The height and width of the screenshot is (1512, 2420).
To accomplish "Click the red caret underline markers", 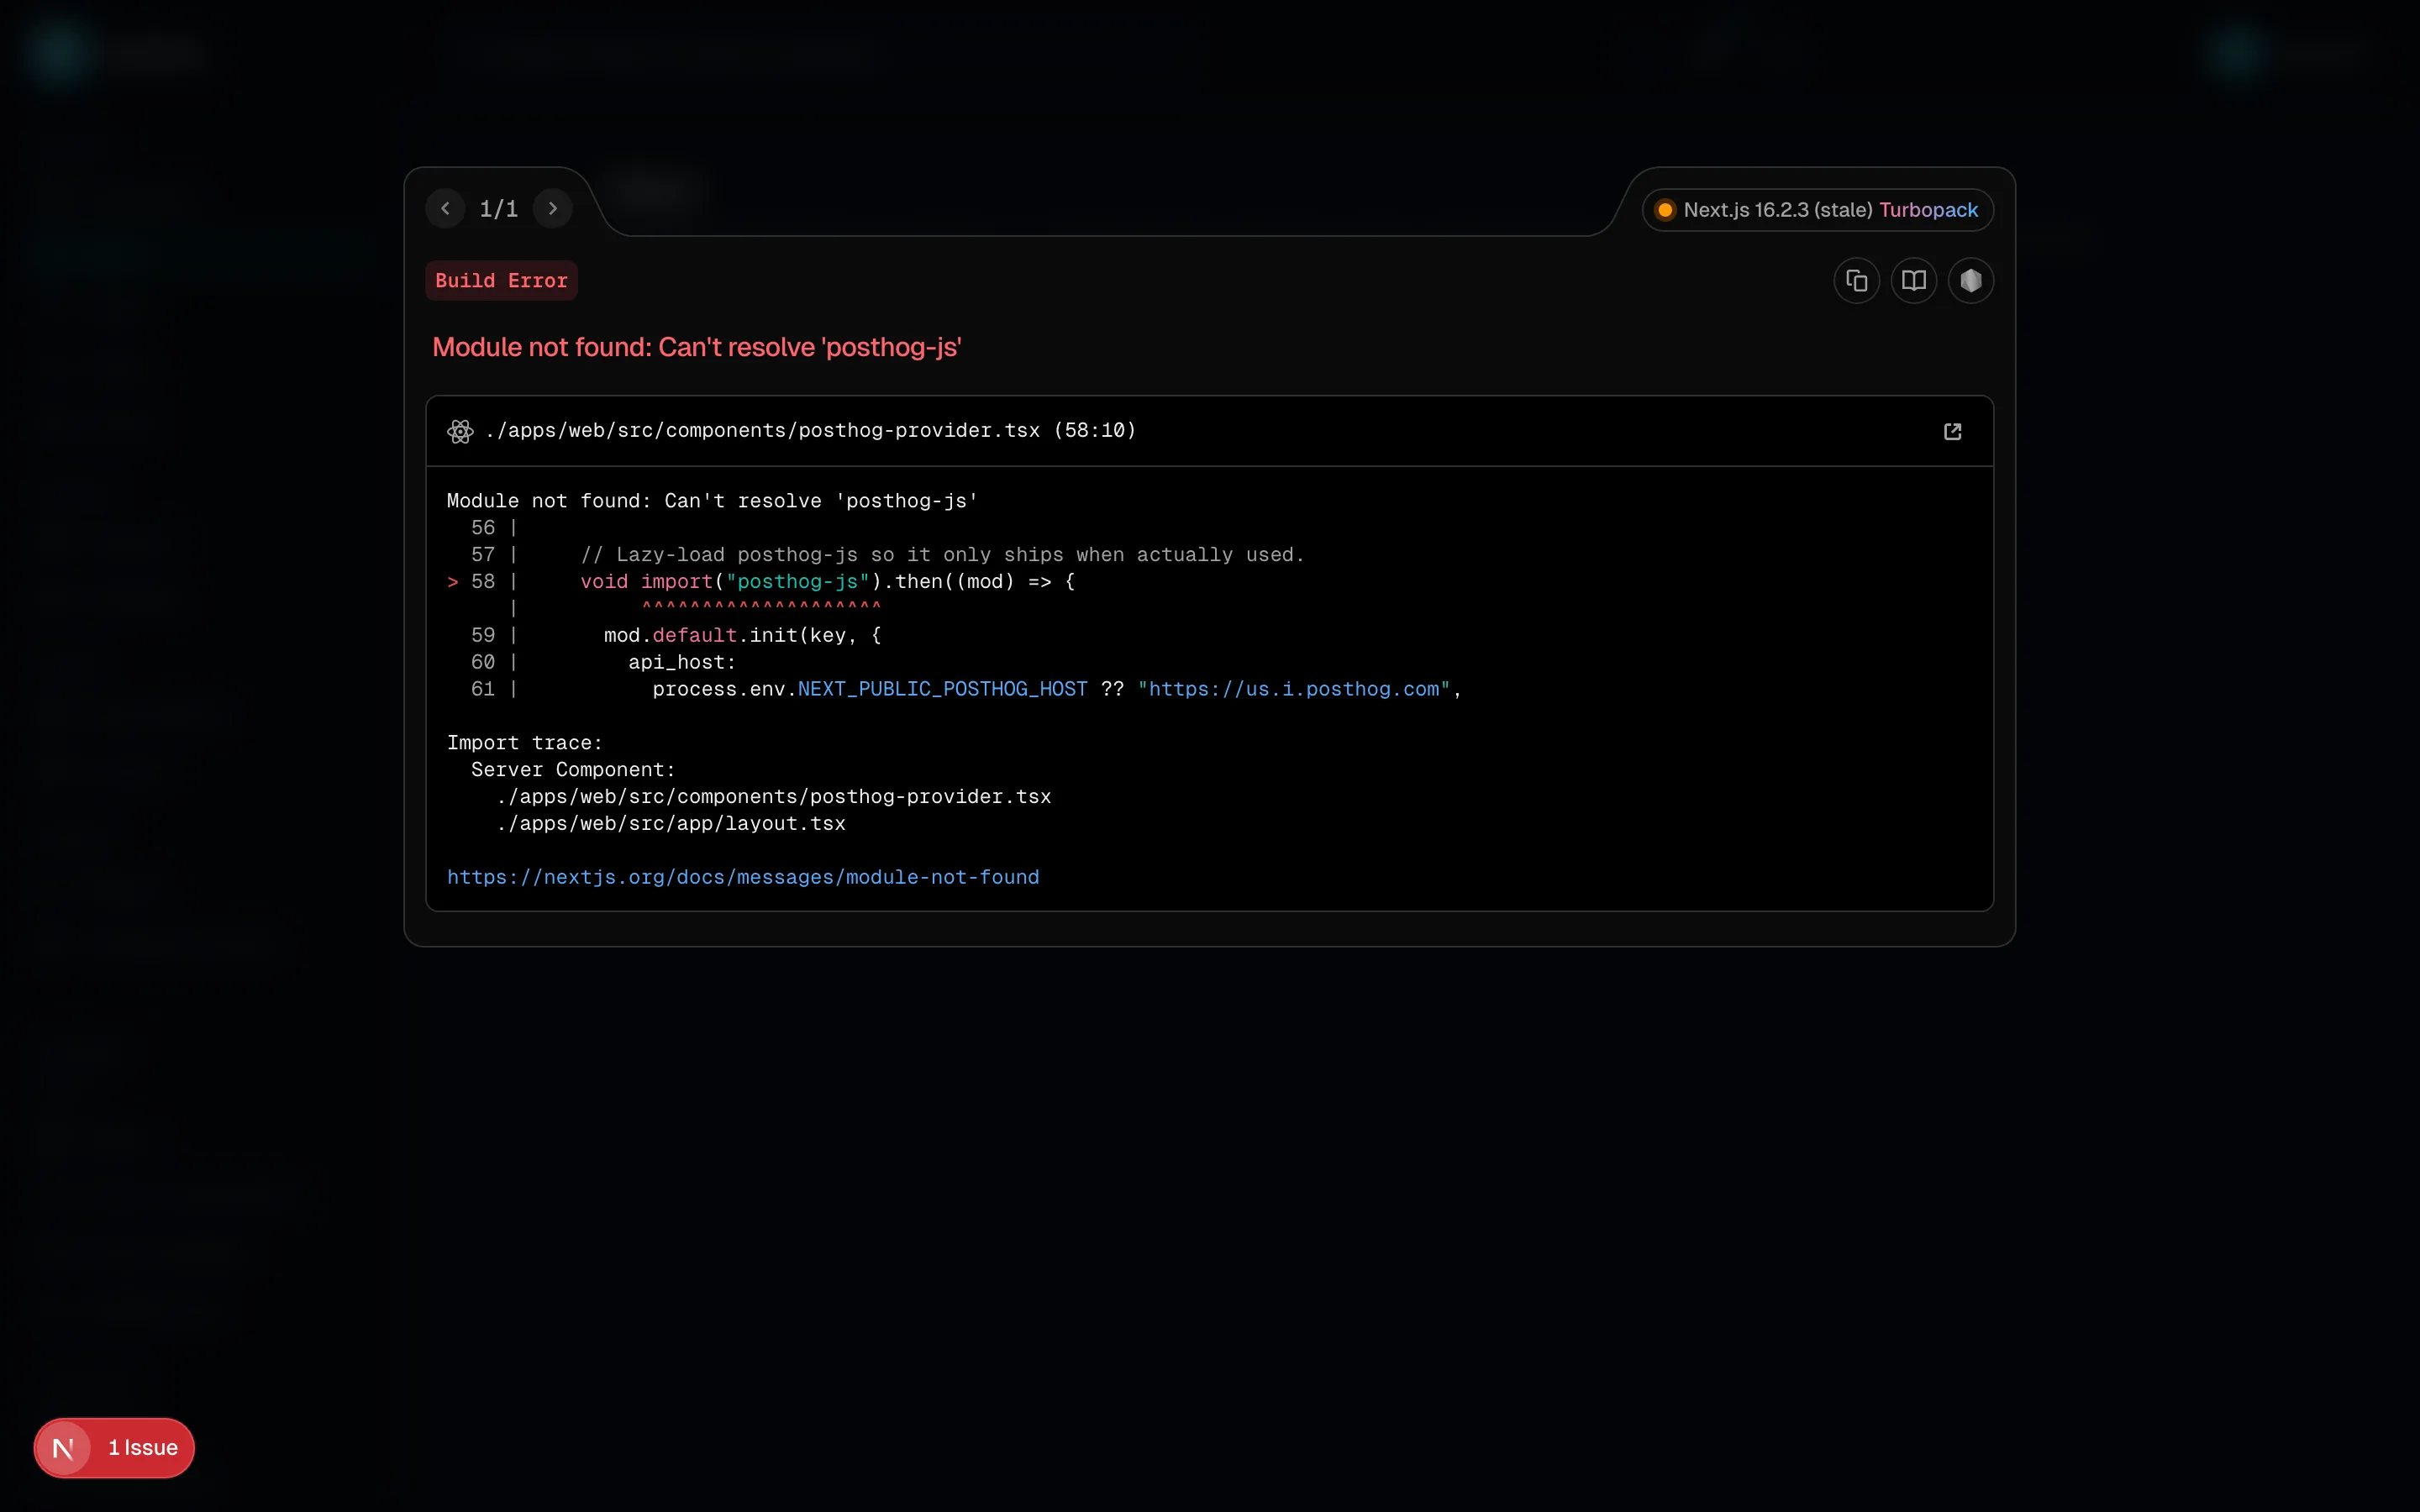I will click(761, 607).
